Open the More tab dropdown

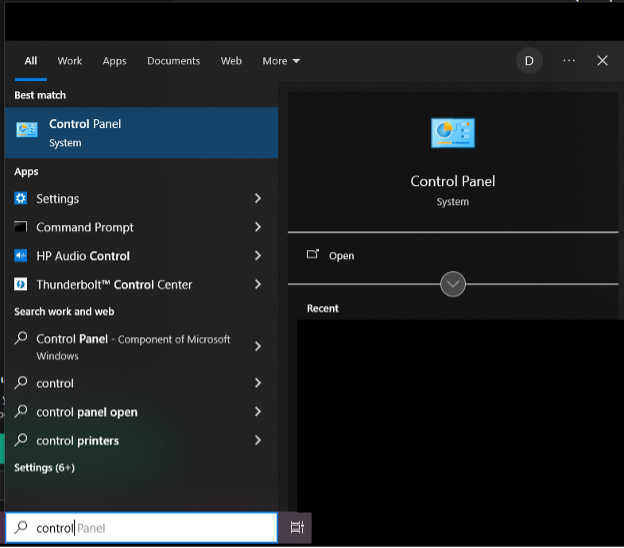[281, 61]
